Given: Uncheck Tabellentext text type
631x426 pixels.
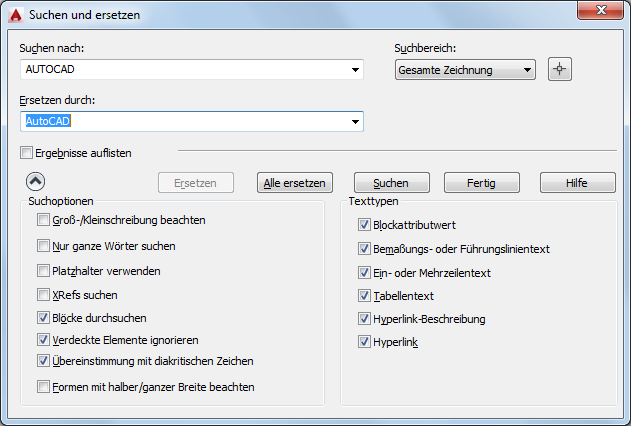Looking at the screenshot, I should 364,296.
